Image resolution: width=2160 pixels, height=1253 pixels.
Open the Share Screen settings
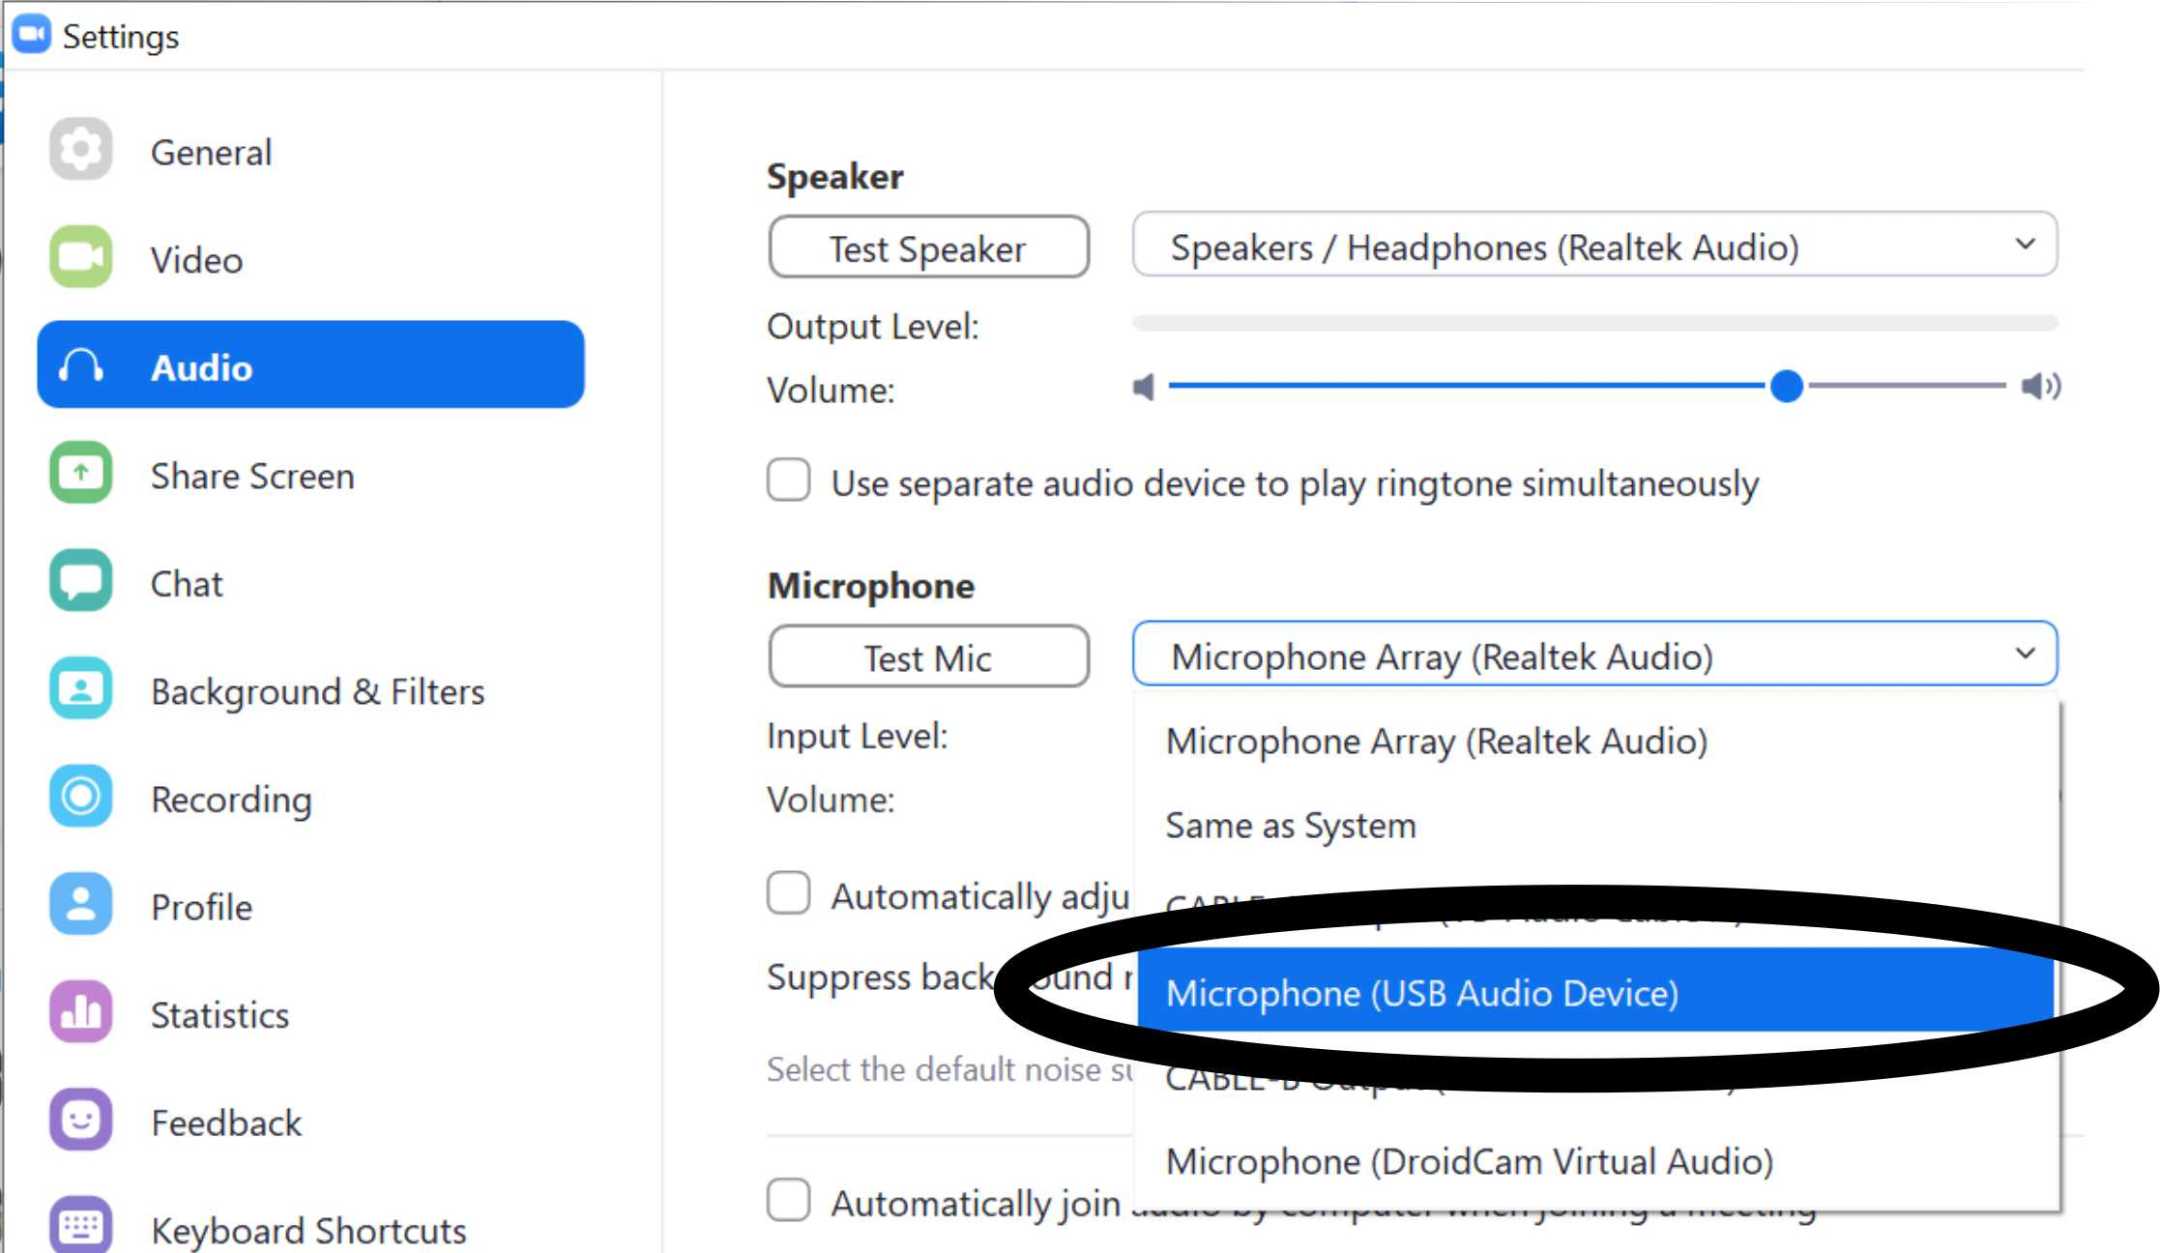tap(252, 476)
